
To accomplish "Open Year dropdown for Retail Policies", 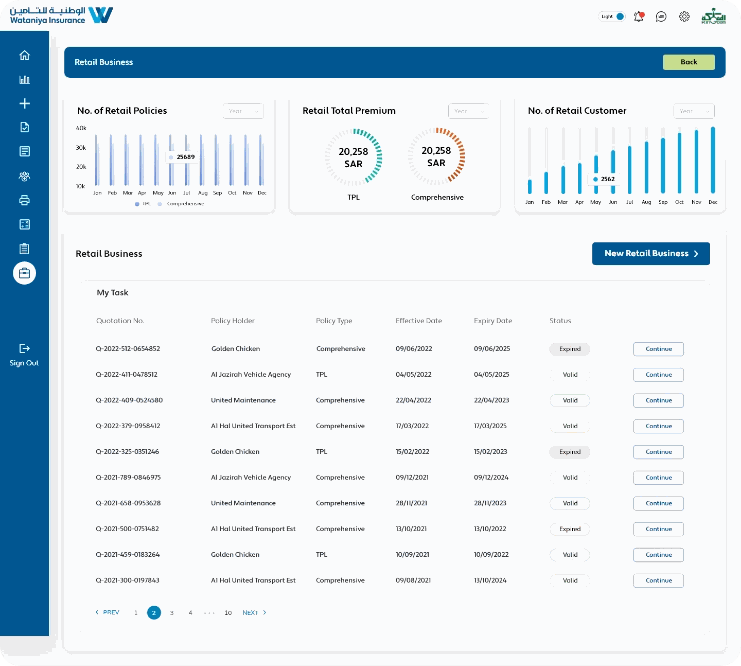I will click(243, 111).
